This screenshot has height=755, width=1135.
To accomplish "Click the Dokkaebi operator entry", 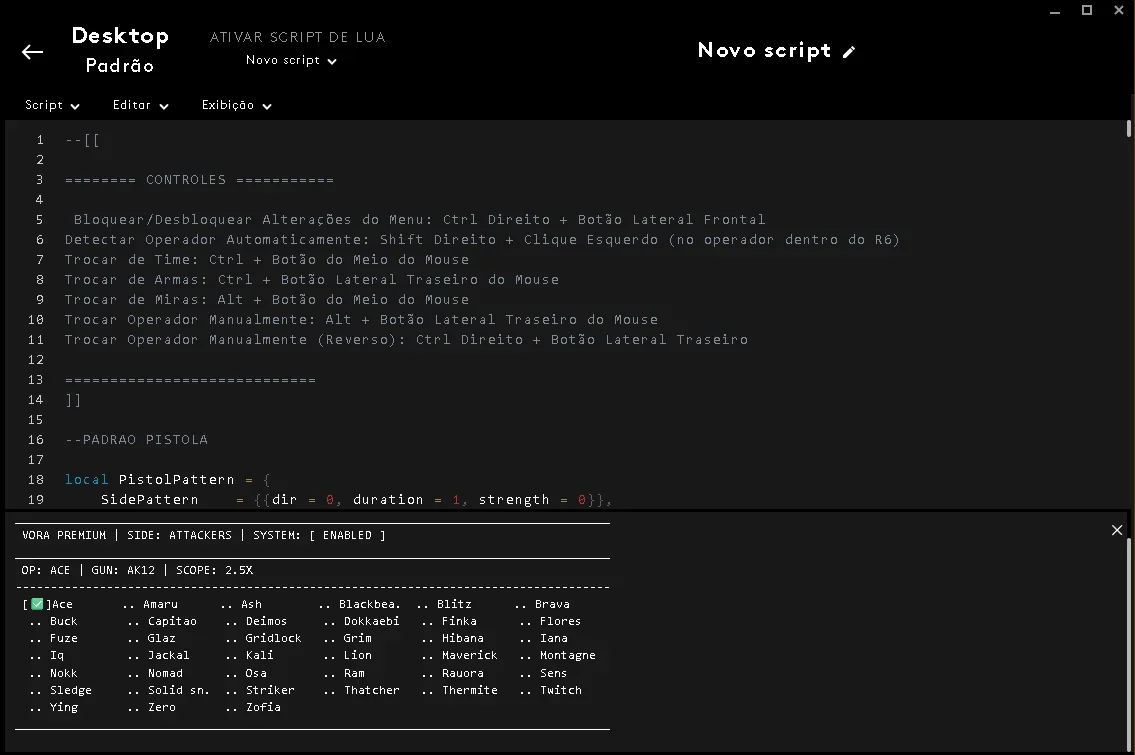I will tap(371, 621).
